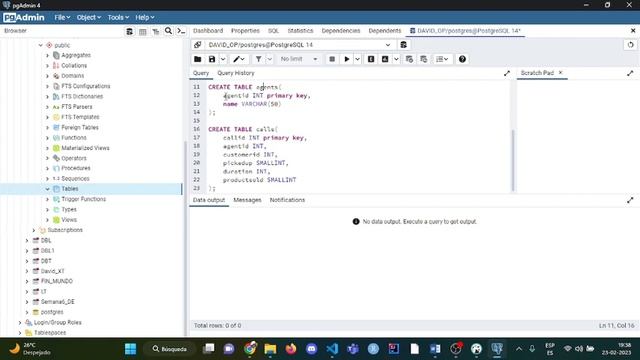Screen dimensions: 640x360
Task: Click the reset icon at top-right of query tool
Action: 631,45
